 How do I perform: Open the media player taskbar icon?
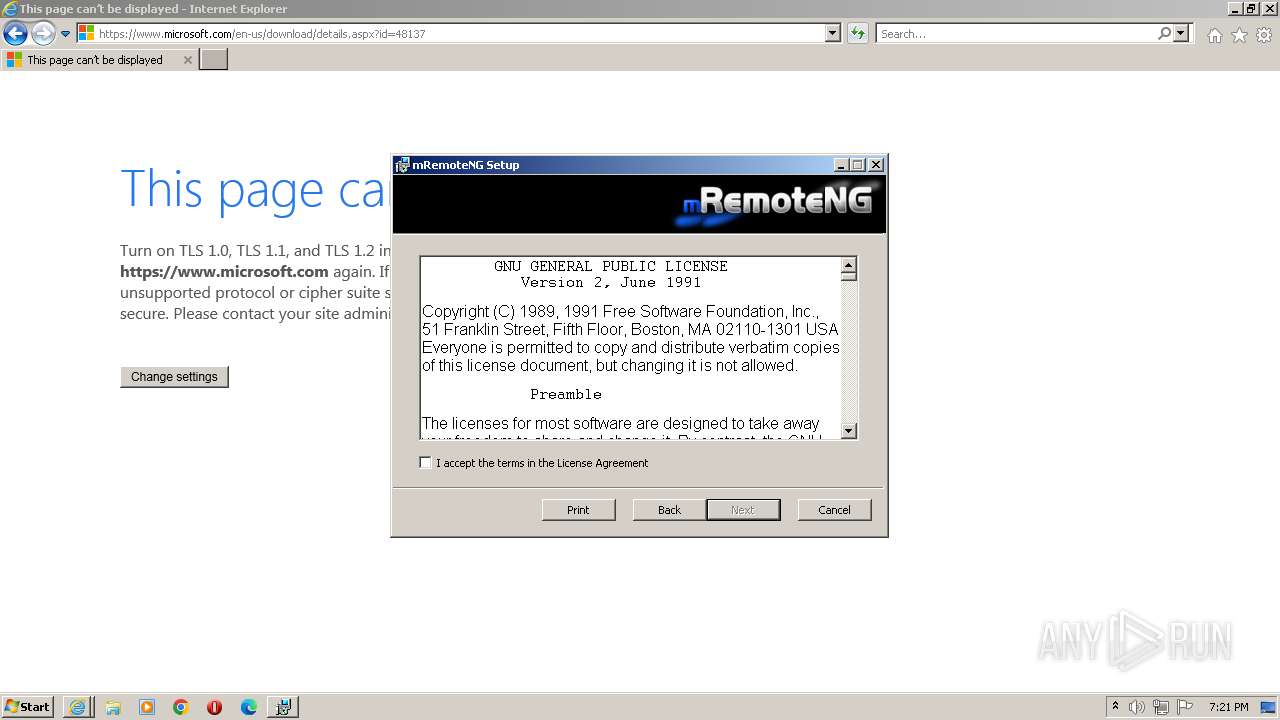147,707
